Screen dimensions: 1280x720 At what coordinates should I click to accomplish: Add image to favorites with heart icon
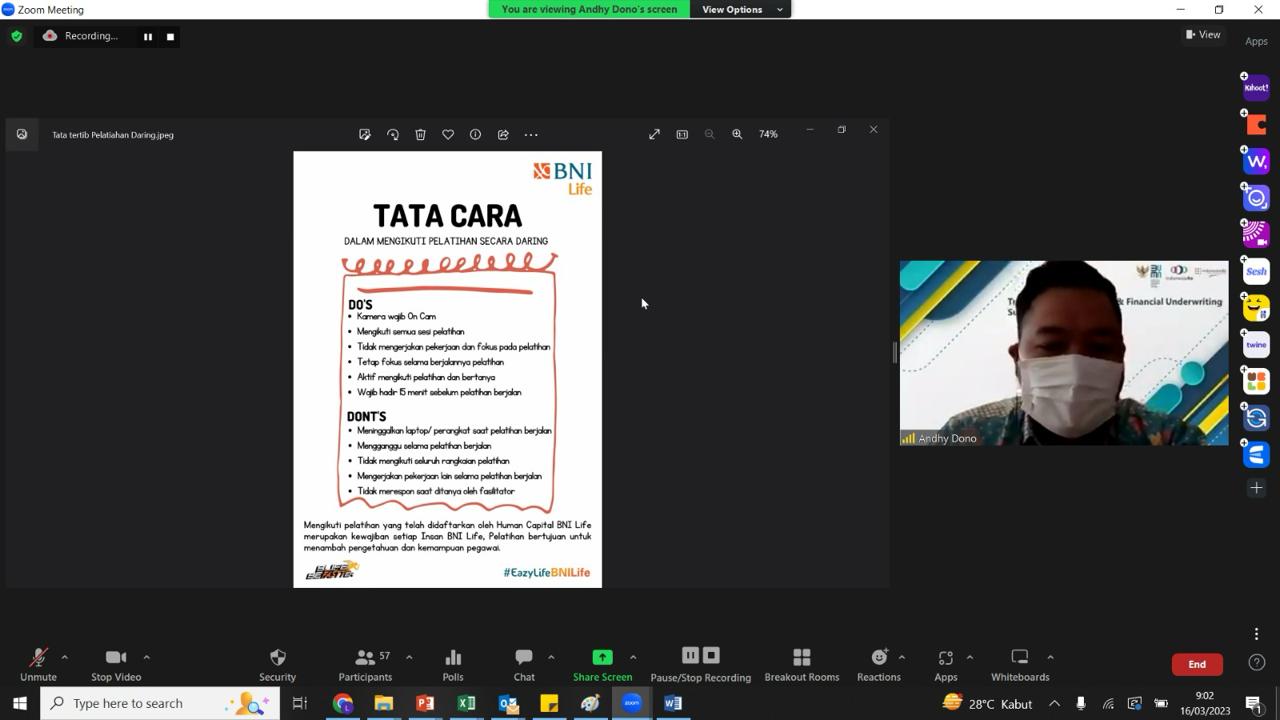[x=448, y=134]
